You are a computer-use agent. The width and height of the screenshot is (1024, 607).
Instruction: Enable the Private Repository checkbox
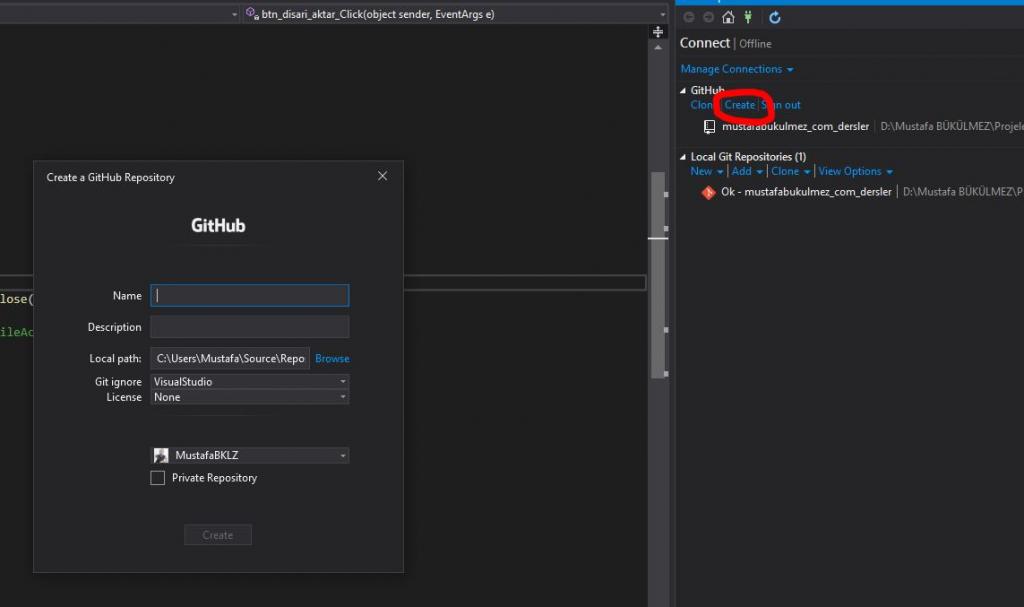[157, 478]
